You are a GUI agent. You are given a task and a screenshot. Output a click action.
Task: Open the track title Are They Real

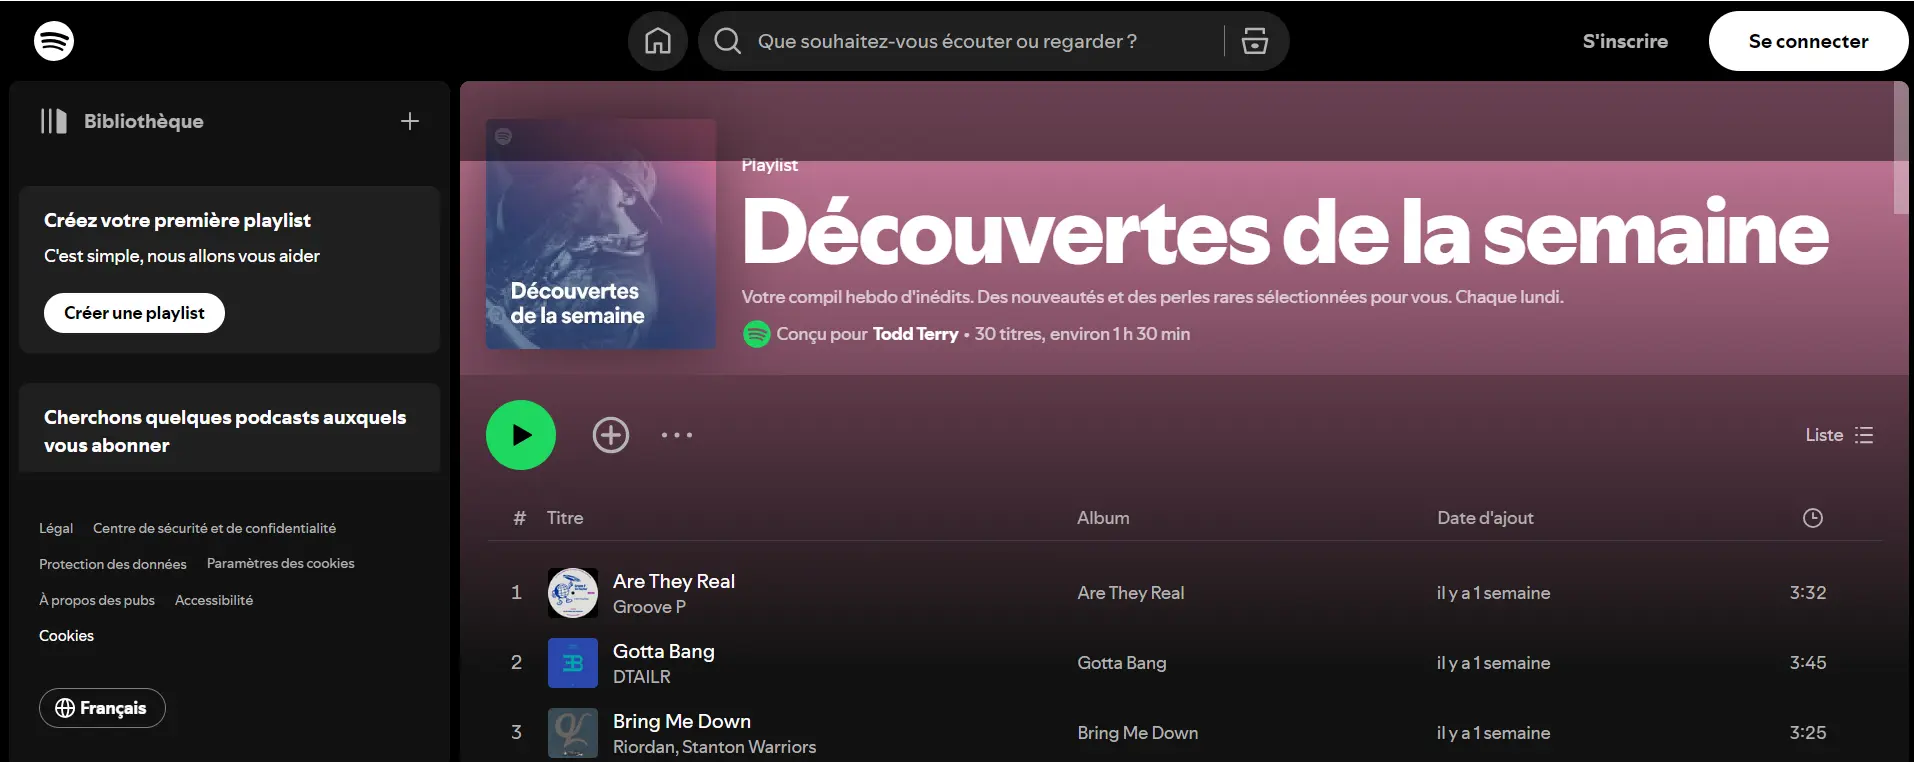pos(674,581)
